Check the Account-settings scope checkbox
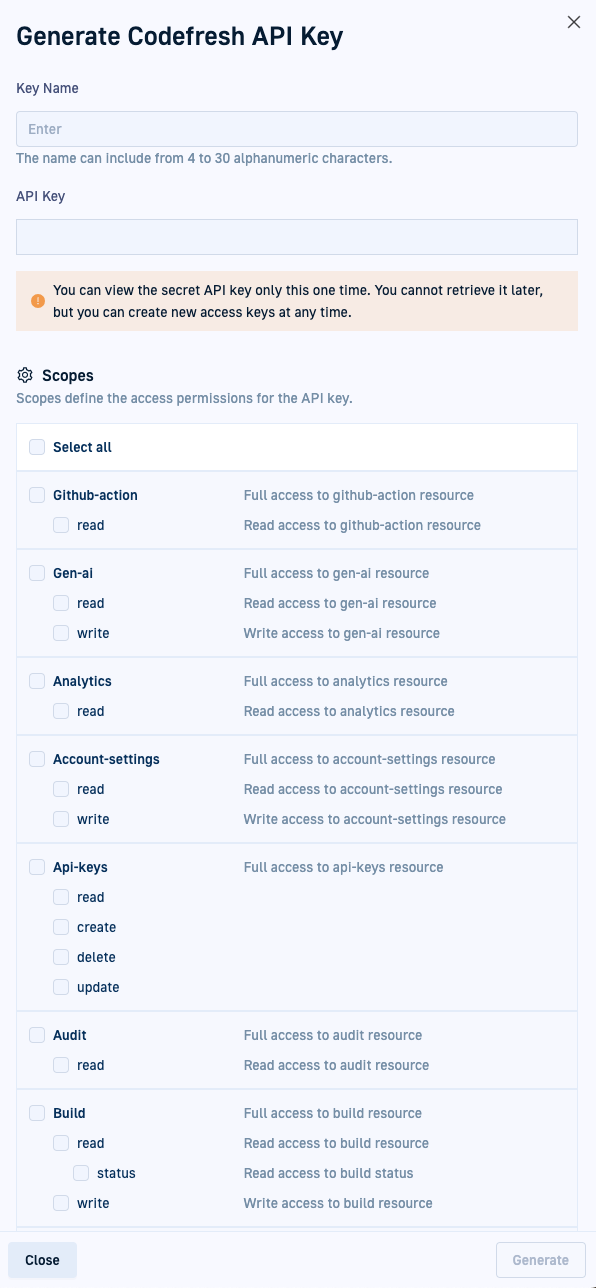Image resolution: width=596 pixels, height=1288 pixels. click(x=37, y=759)
